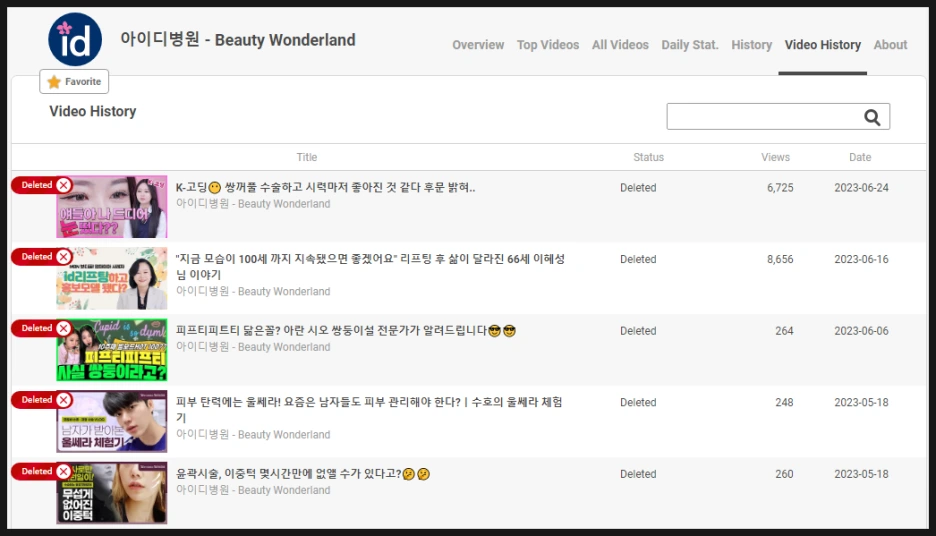
Task: Open the All Videos tab
Action: pyautogui.click(x=620, y=45)
